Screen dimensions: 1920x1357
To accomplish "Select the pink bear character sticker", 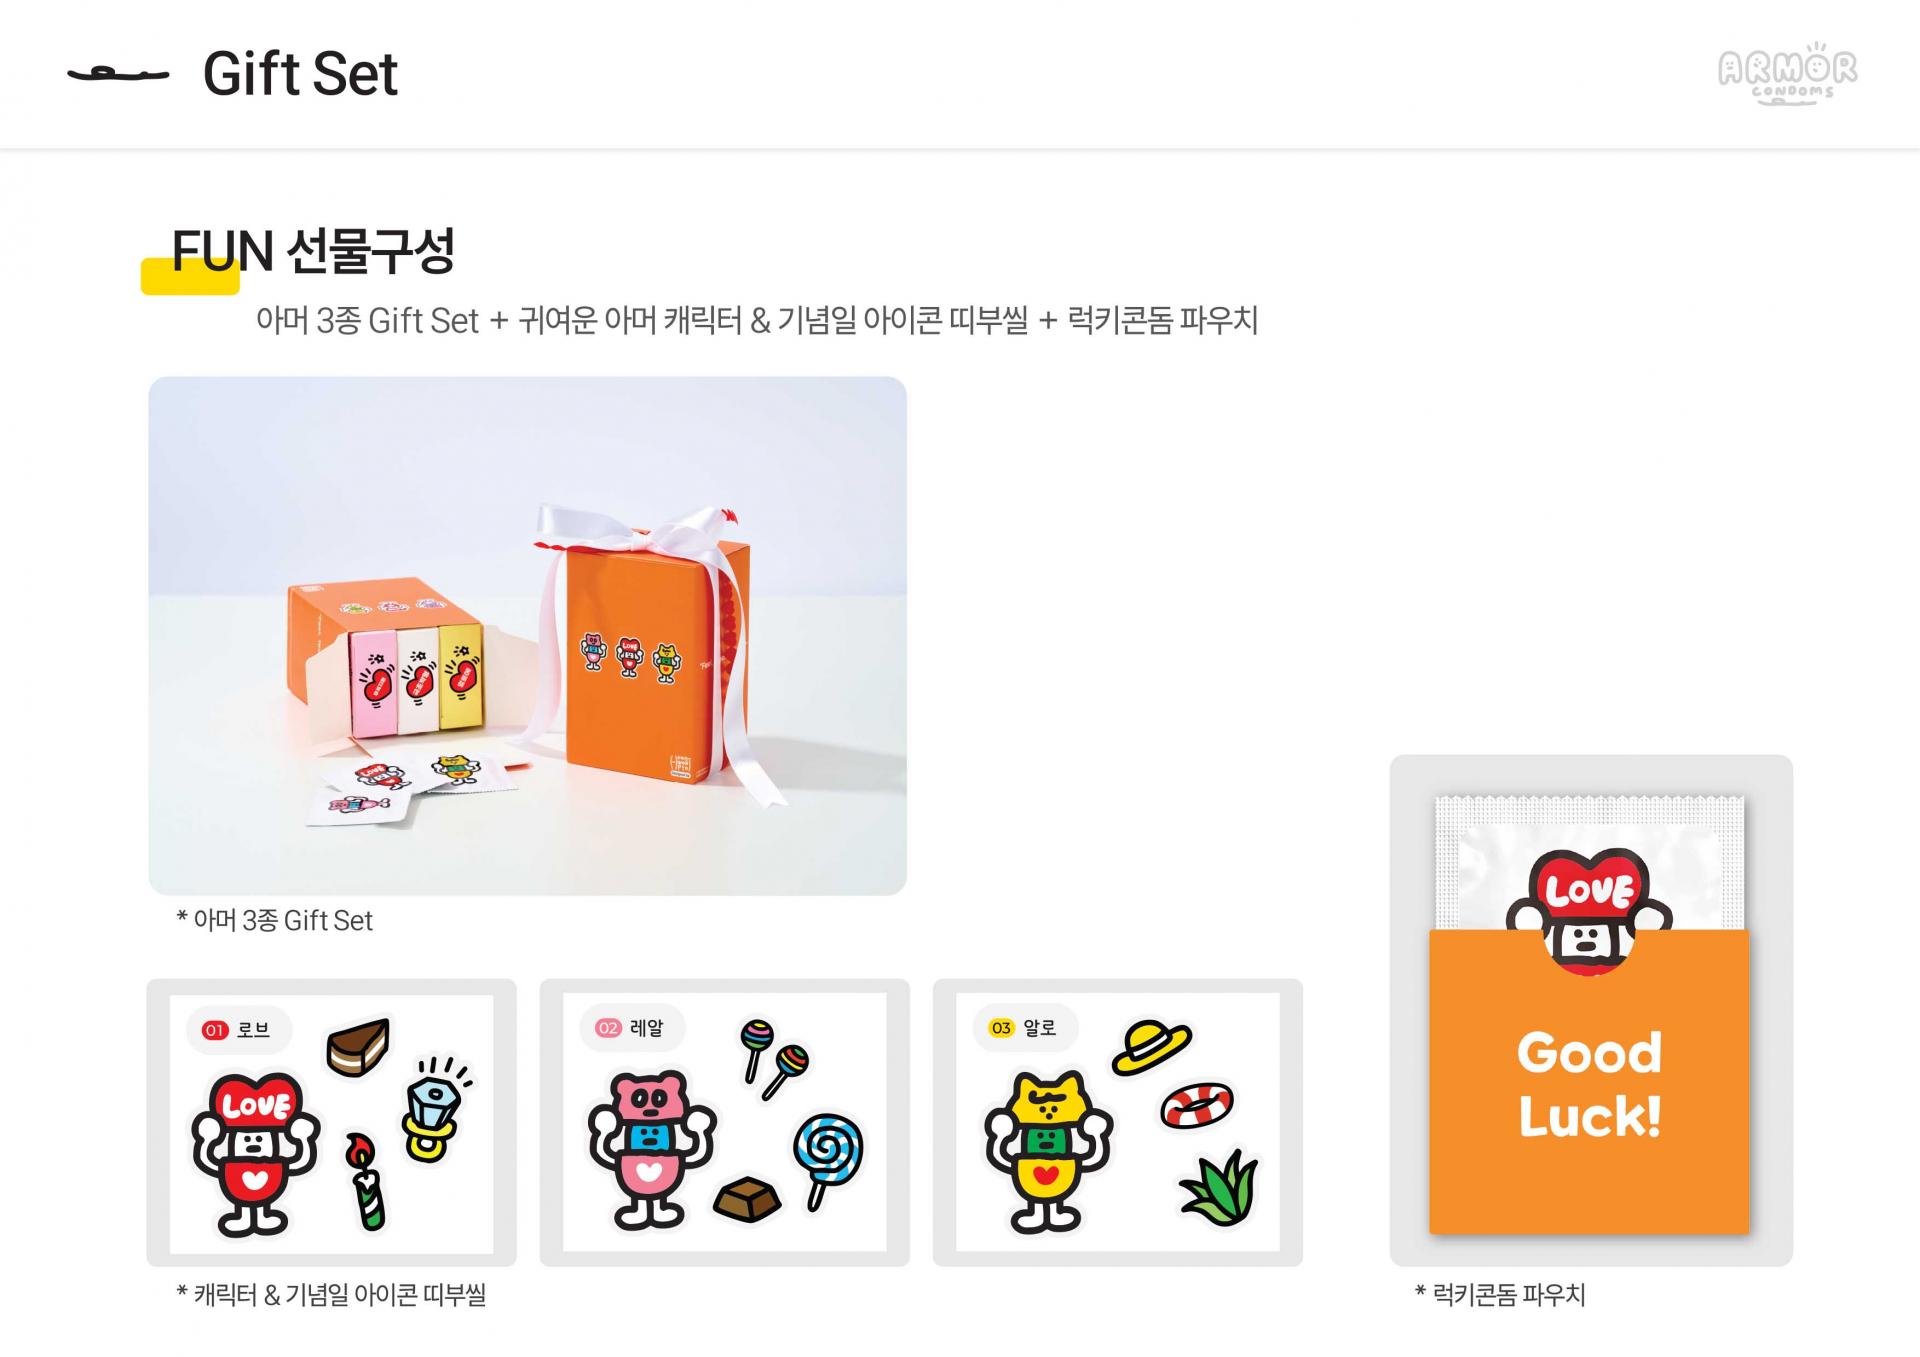I will pos(652,1151).
